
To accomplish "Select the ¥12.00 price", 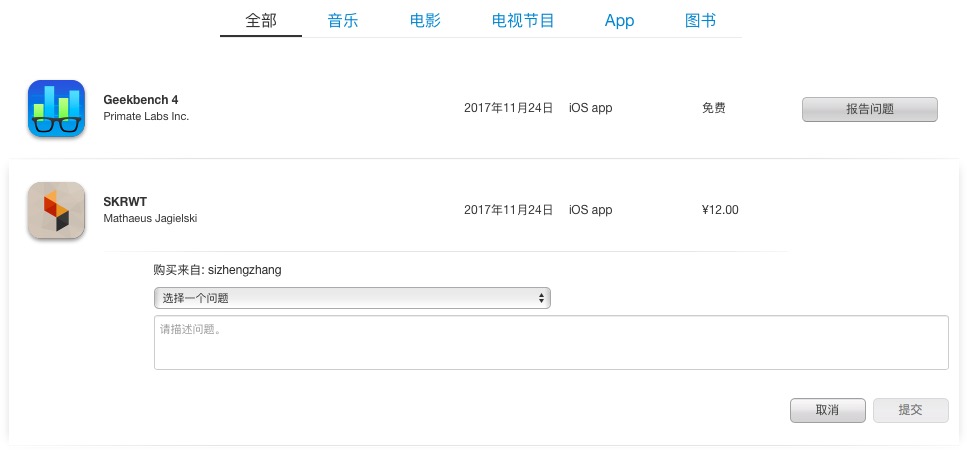I will 720,210.
